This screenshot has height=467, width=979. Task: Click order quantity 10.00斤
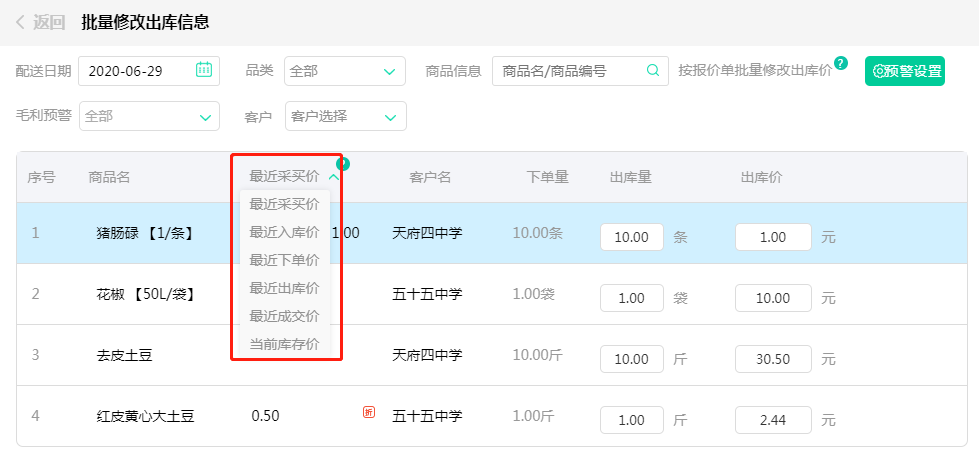pyautogui.click(x=538, y=355)
